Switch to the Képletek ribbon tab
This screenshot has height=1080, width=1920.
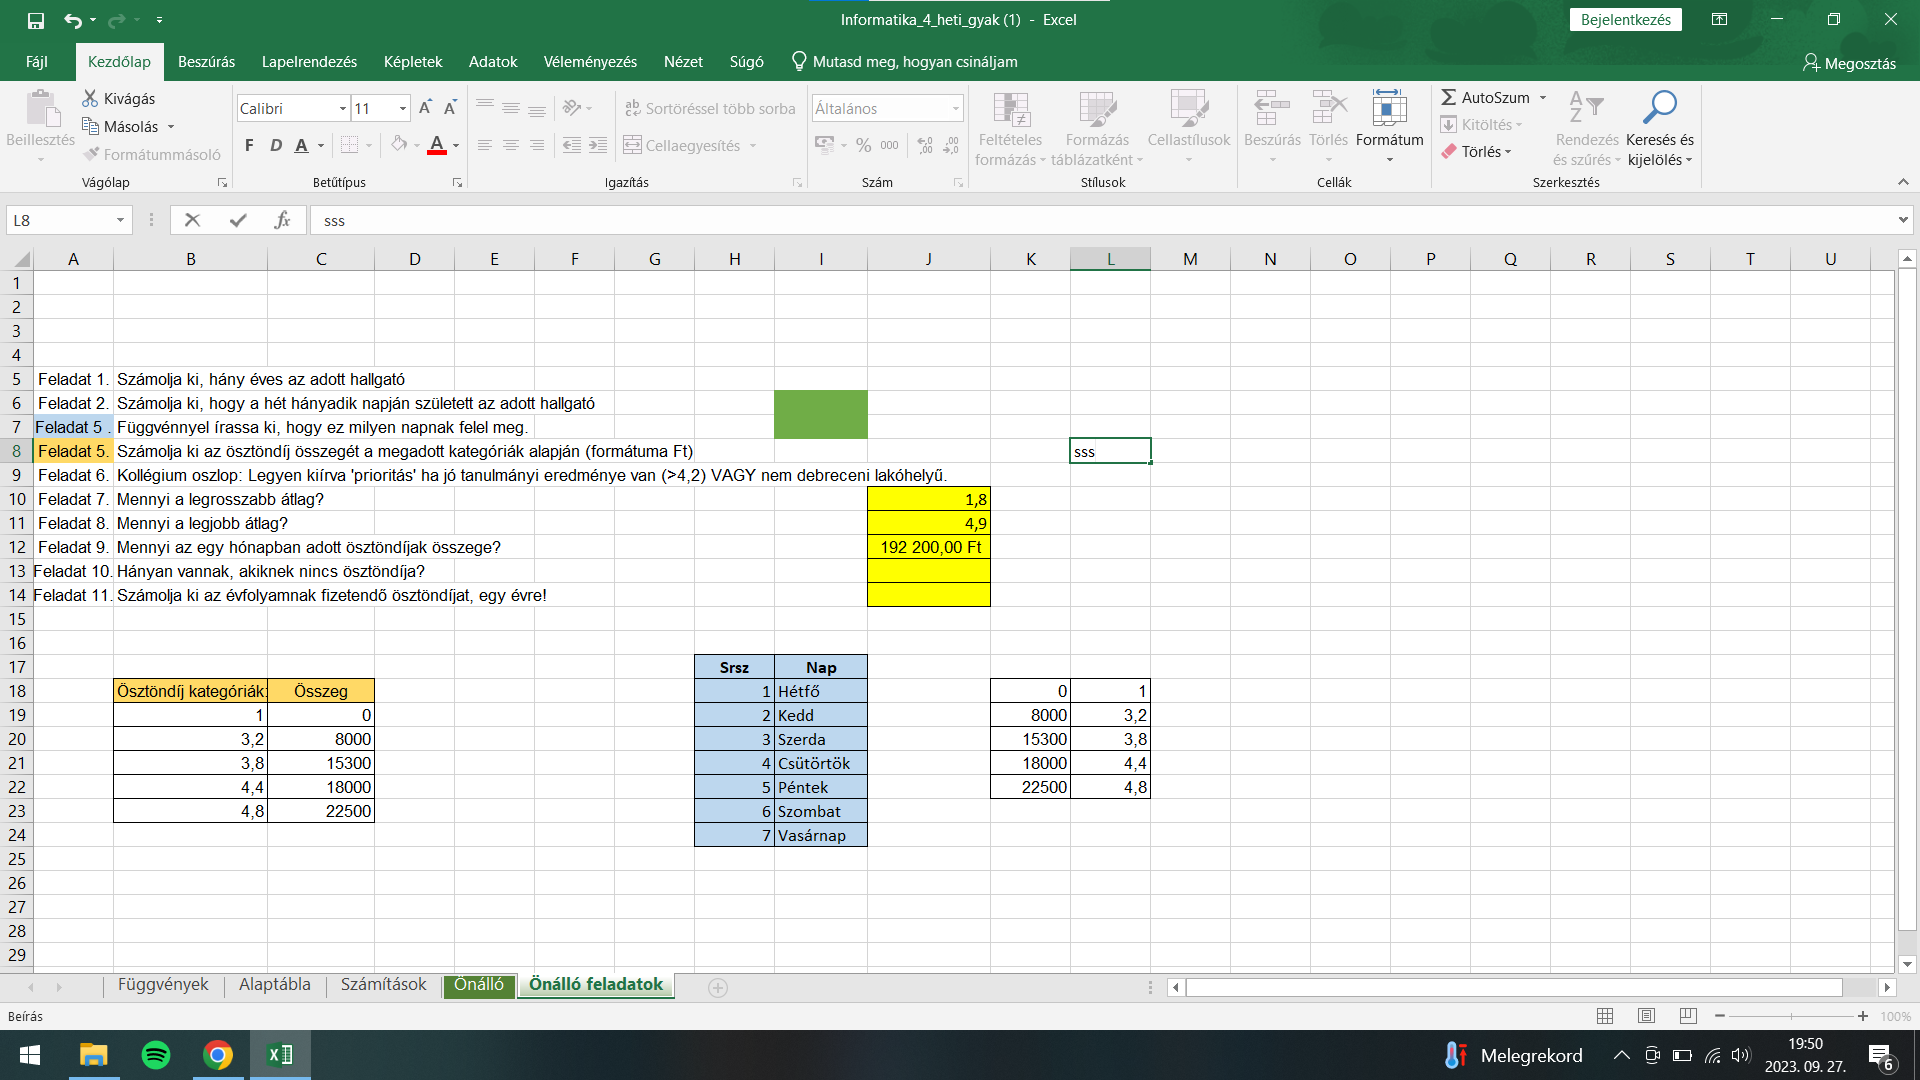412,62
